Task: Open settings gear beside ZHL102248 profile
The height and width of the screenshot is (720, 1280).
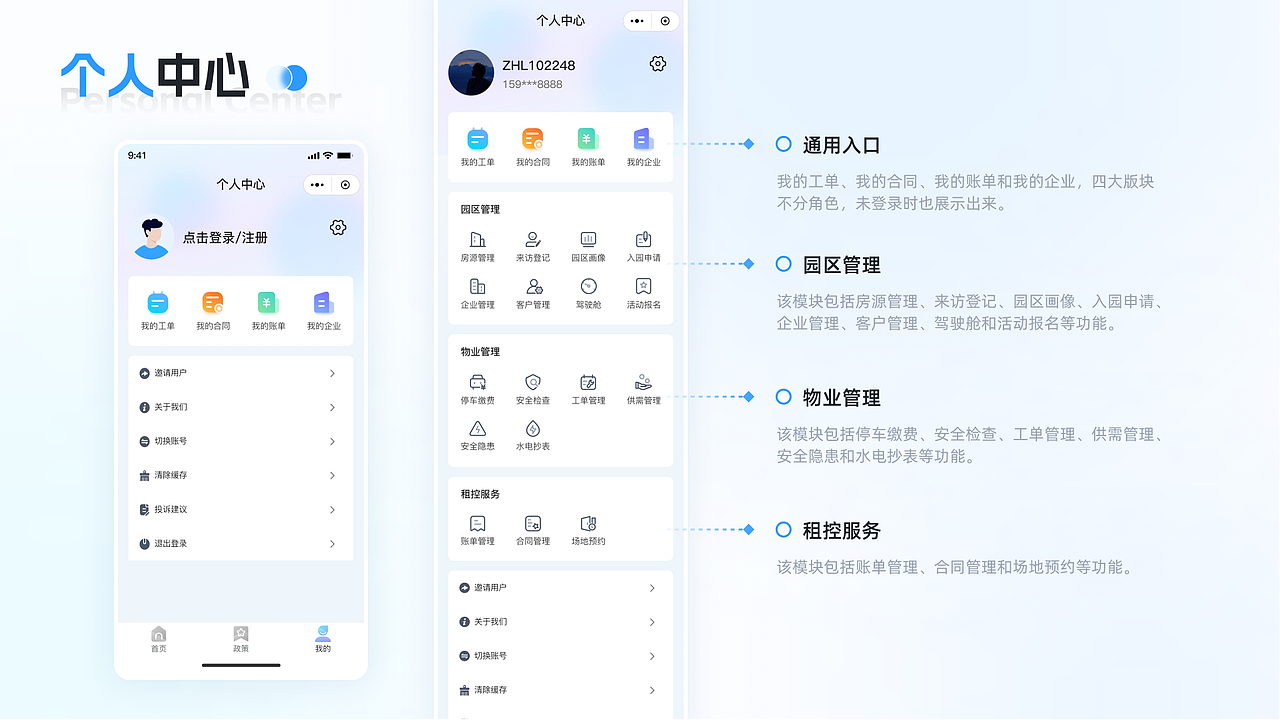Action: point(658,64)
